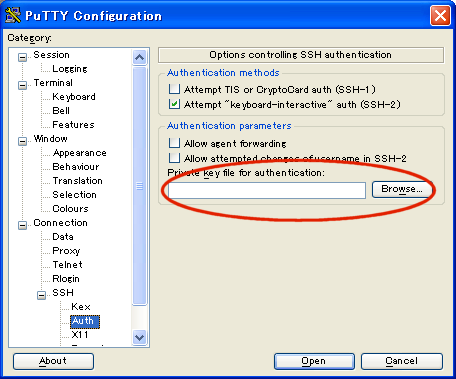The width and height of the screenshot is (456, 379).
Task: Click the PuTTY icon in title bar
Action: (13, 15)
